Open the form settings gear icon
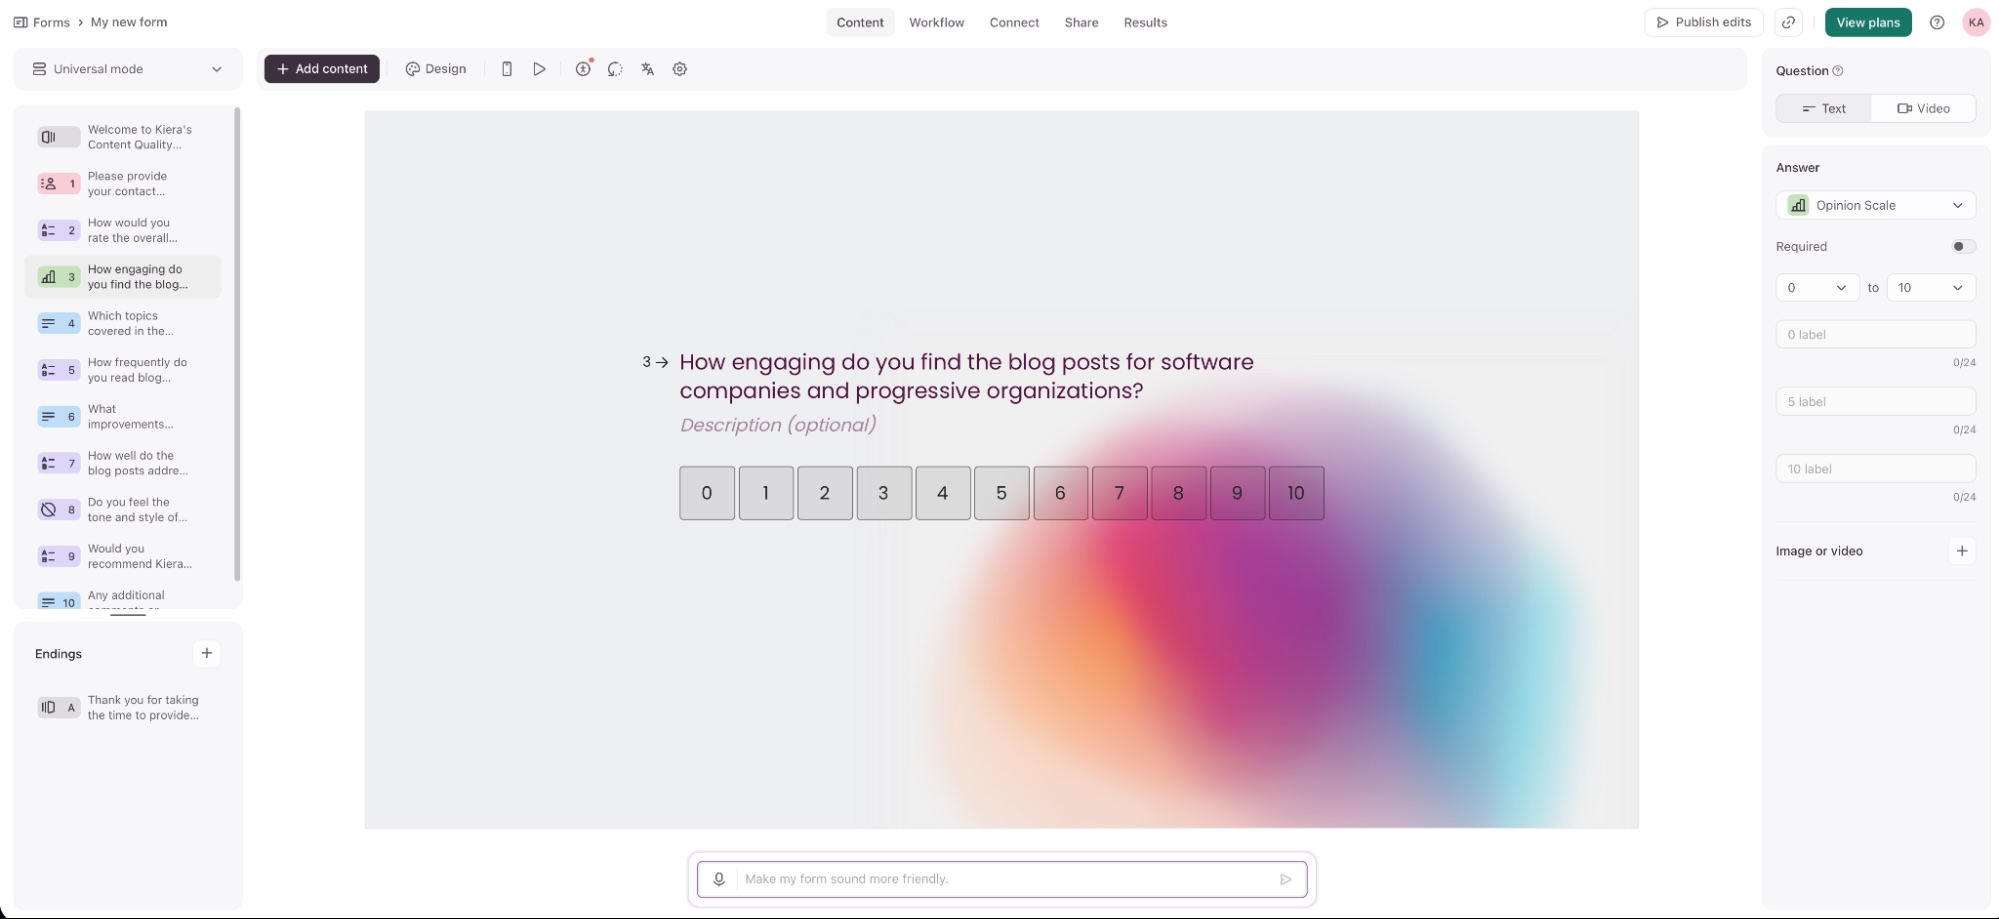Viewport: 1999px width, 919px height. click(680, 69)
